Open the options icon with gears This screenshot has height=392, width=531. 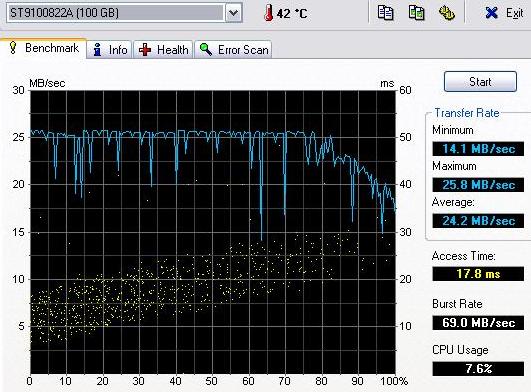coord(447,13)
